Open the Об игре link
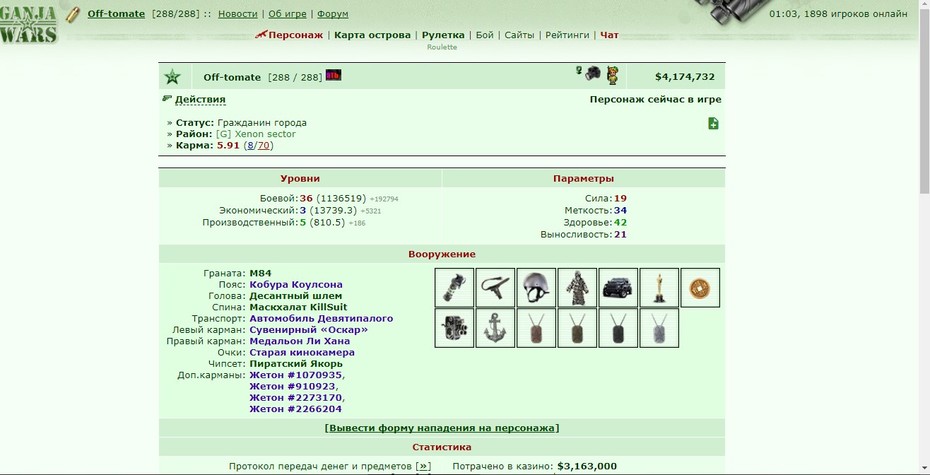 coord(288,14)
